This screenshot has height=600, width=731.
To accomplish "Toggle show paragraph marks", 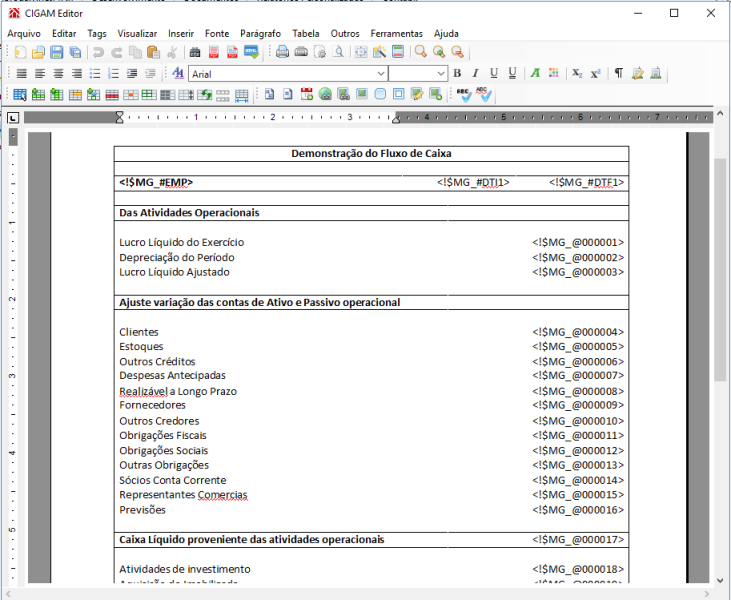I will pyautogui.click(x=619, y=74).
